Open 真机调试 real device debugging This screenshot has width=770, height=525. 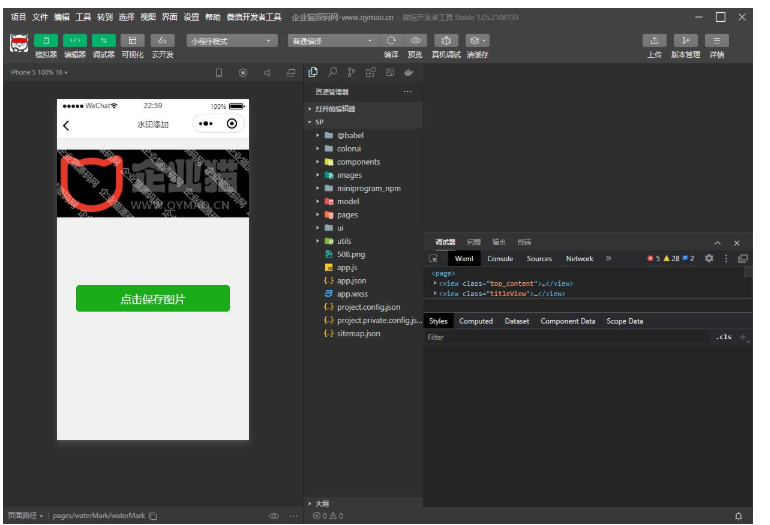pyautogui.click(x=446, y=41)
